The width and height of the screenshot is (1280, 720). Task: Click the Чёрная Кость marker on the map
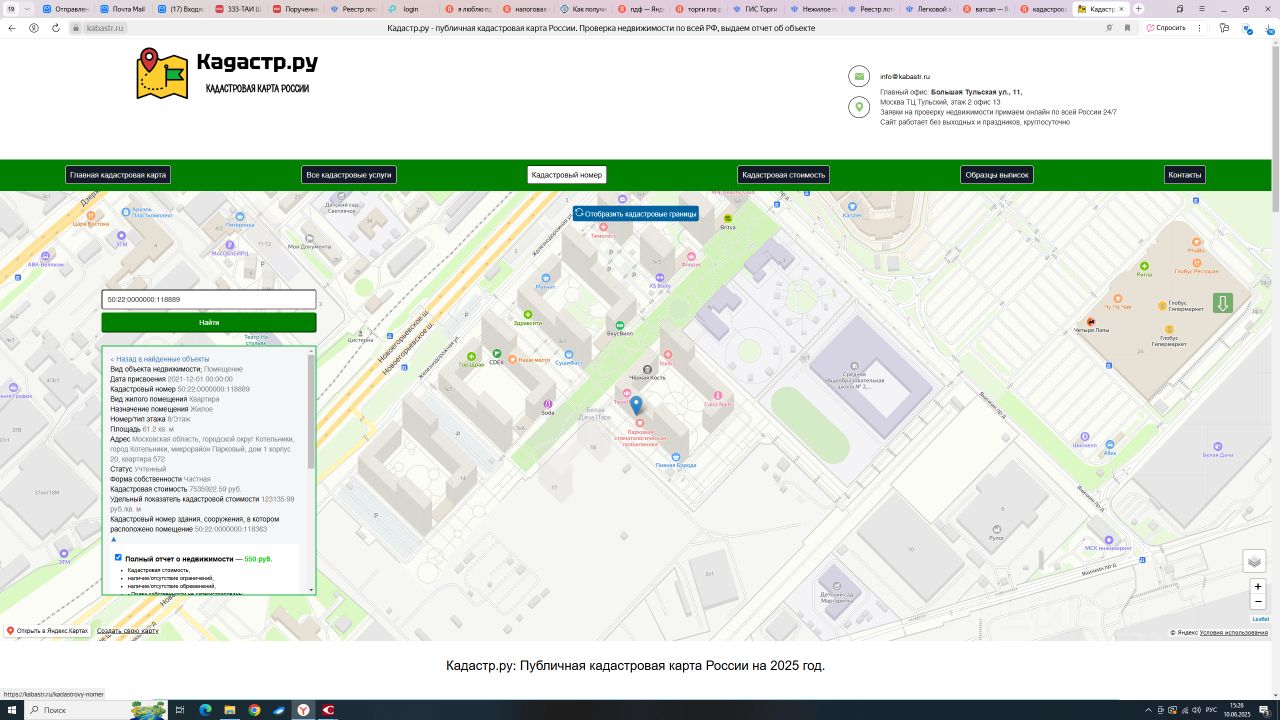click(647, 370)
